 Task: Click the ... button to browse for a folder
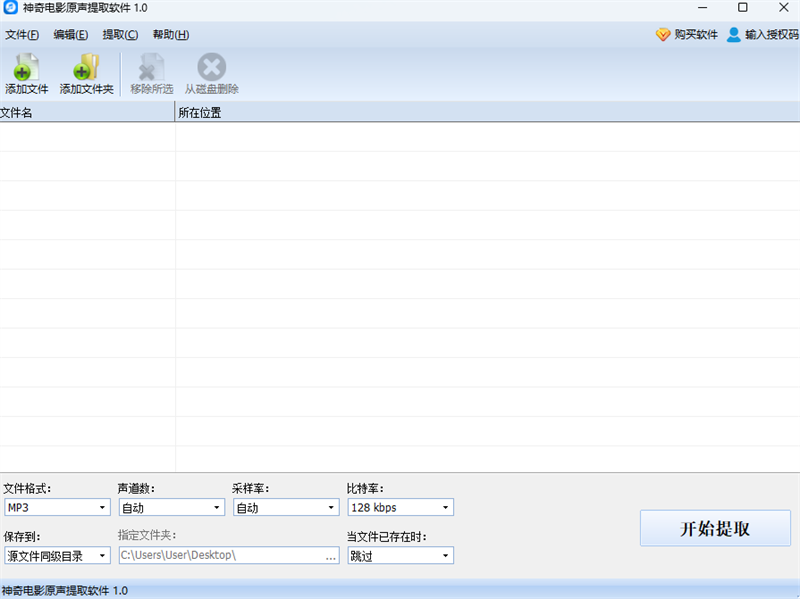tap(331, 555)
